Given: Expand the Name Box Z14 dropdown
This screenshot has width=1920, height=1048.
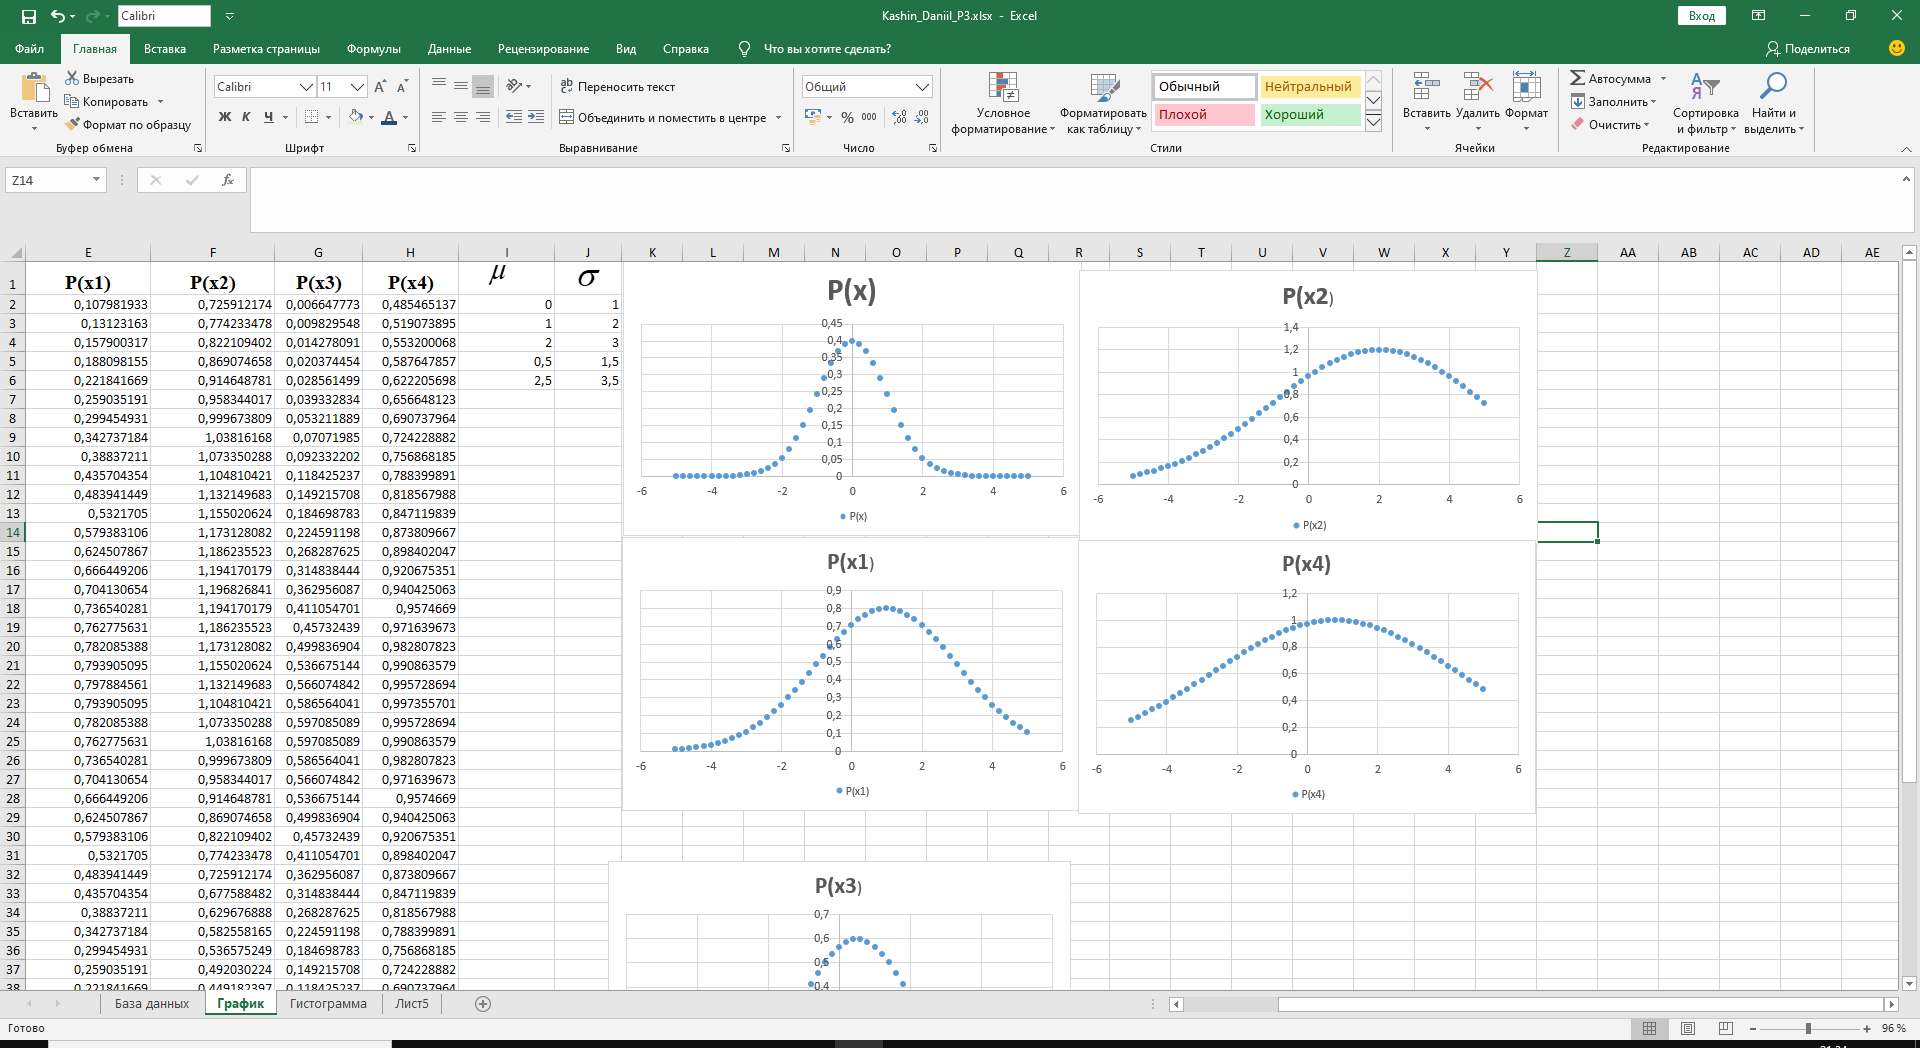Looking at the screenshot, I should [96, 180].
